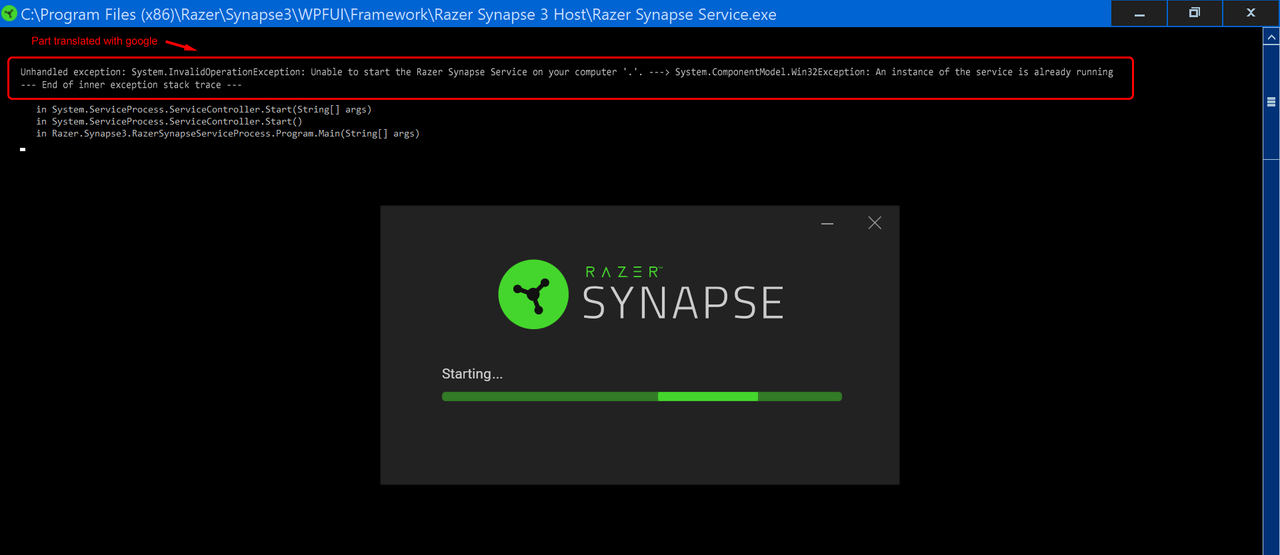This screenshot has width=1280, height=555.
Task: Click the console window vertical scrollbar thumb
Action: pos(1272,102)
